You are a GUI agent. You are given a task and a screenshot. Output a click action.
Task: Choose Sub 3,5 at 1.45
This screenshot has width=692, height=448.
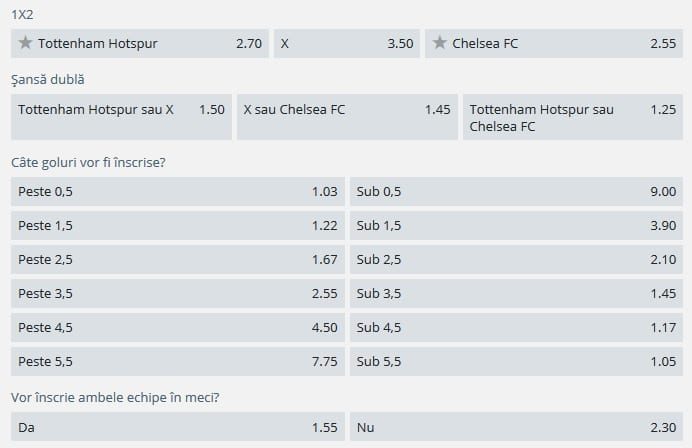click(516, 294)
